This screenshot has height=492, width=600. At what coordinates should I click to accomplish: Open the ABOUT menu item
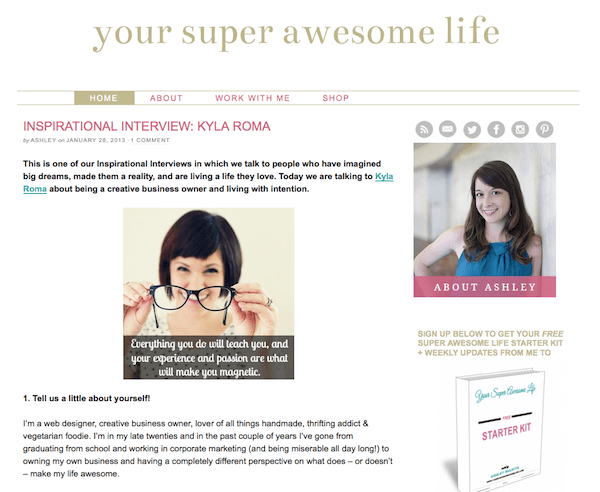pos(166,98)
